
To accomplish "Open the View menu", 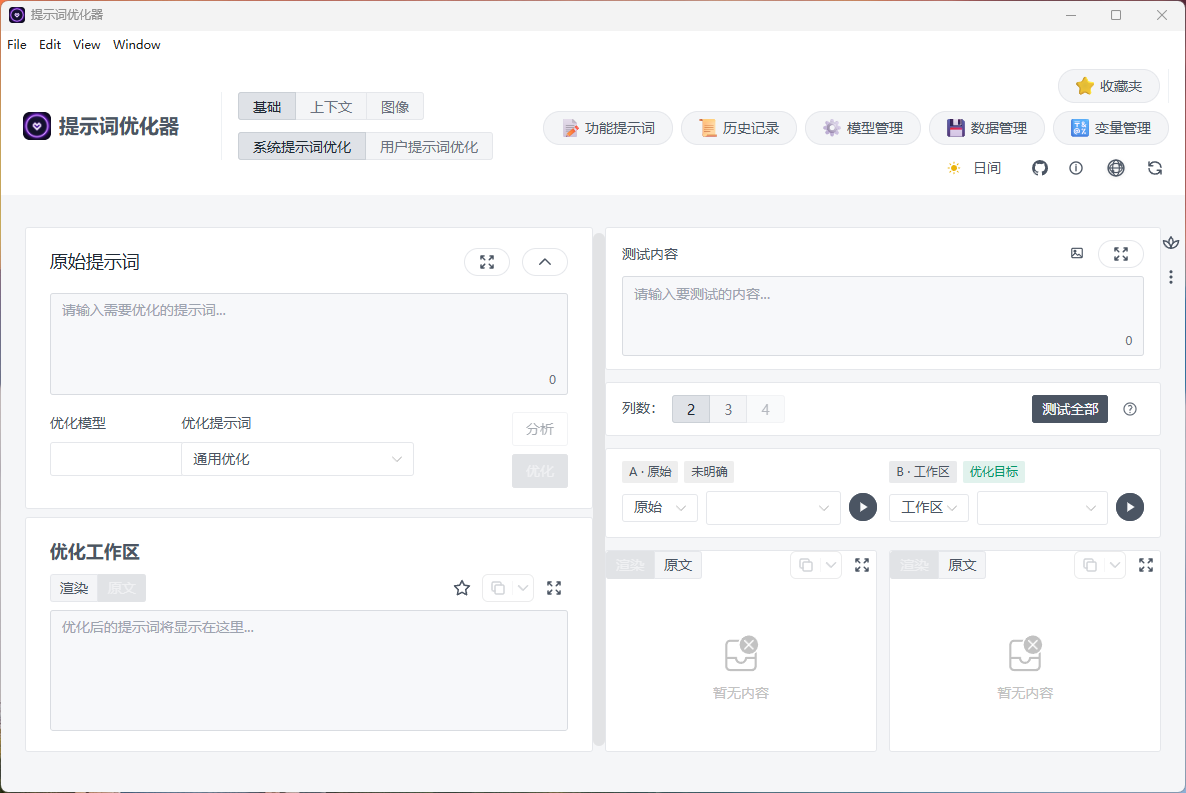I will pyautogui.click(x=86, y=45).
